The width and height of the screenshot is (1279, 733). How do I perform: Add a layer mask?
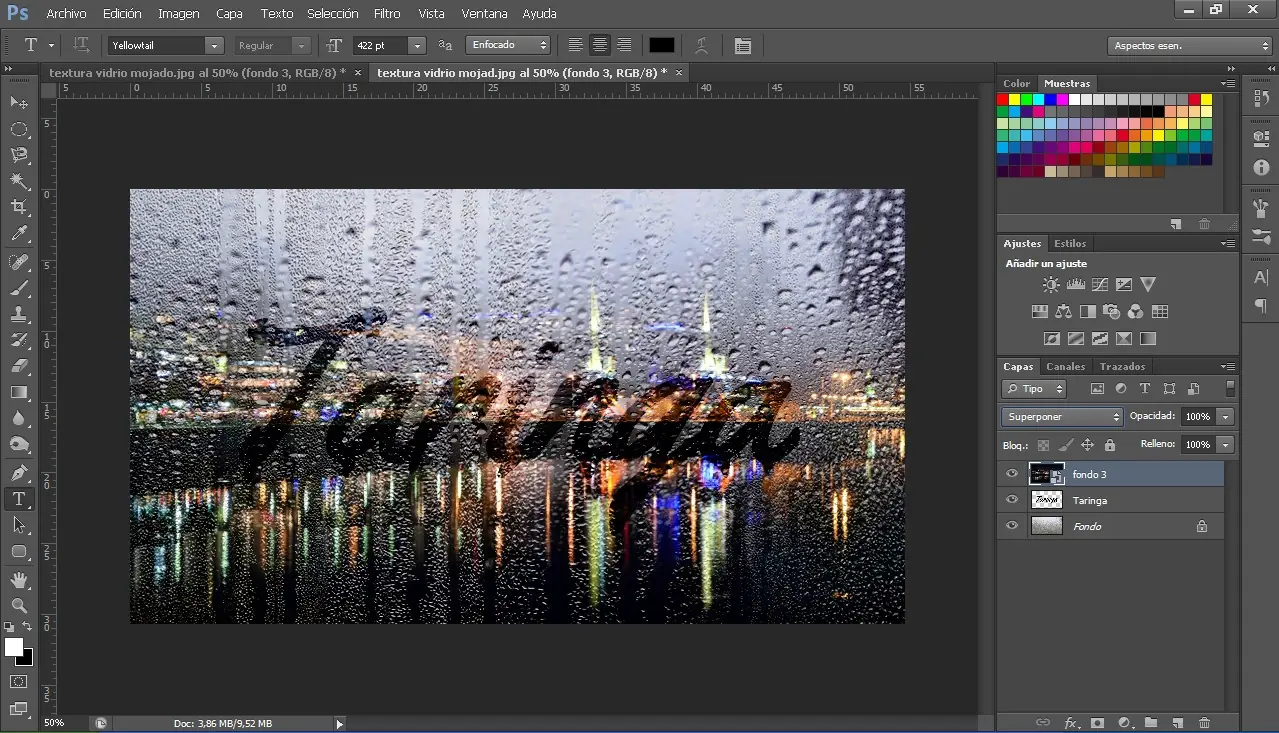click(1097, 722)
